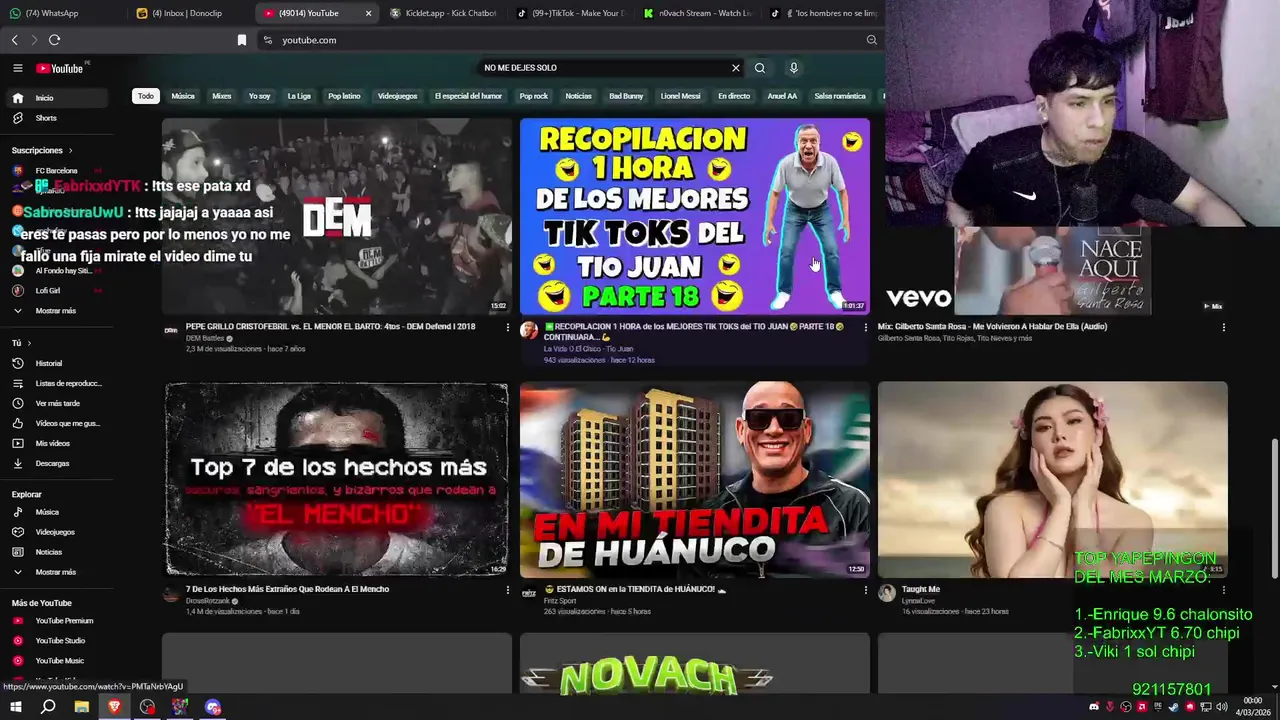Screen dimensions: 1280x720
Task: Expand the Tú section chevron
Action: pos(28,343)
